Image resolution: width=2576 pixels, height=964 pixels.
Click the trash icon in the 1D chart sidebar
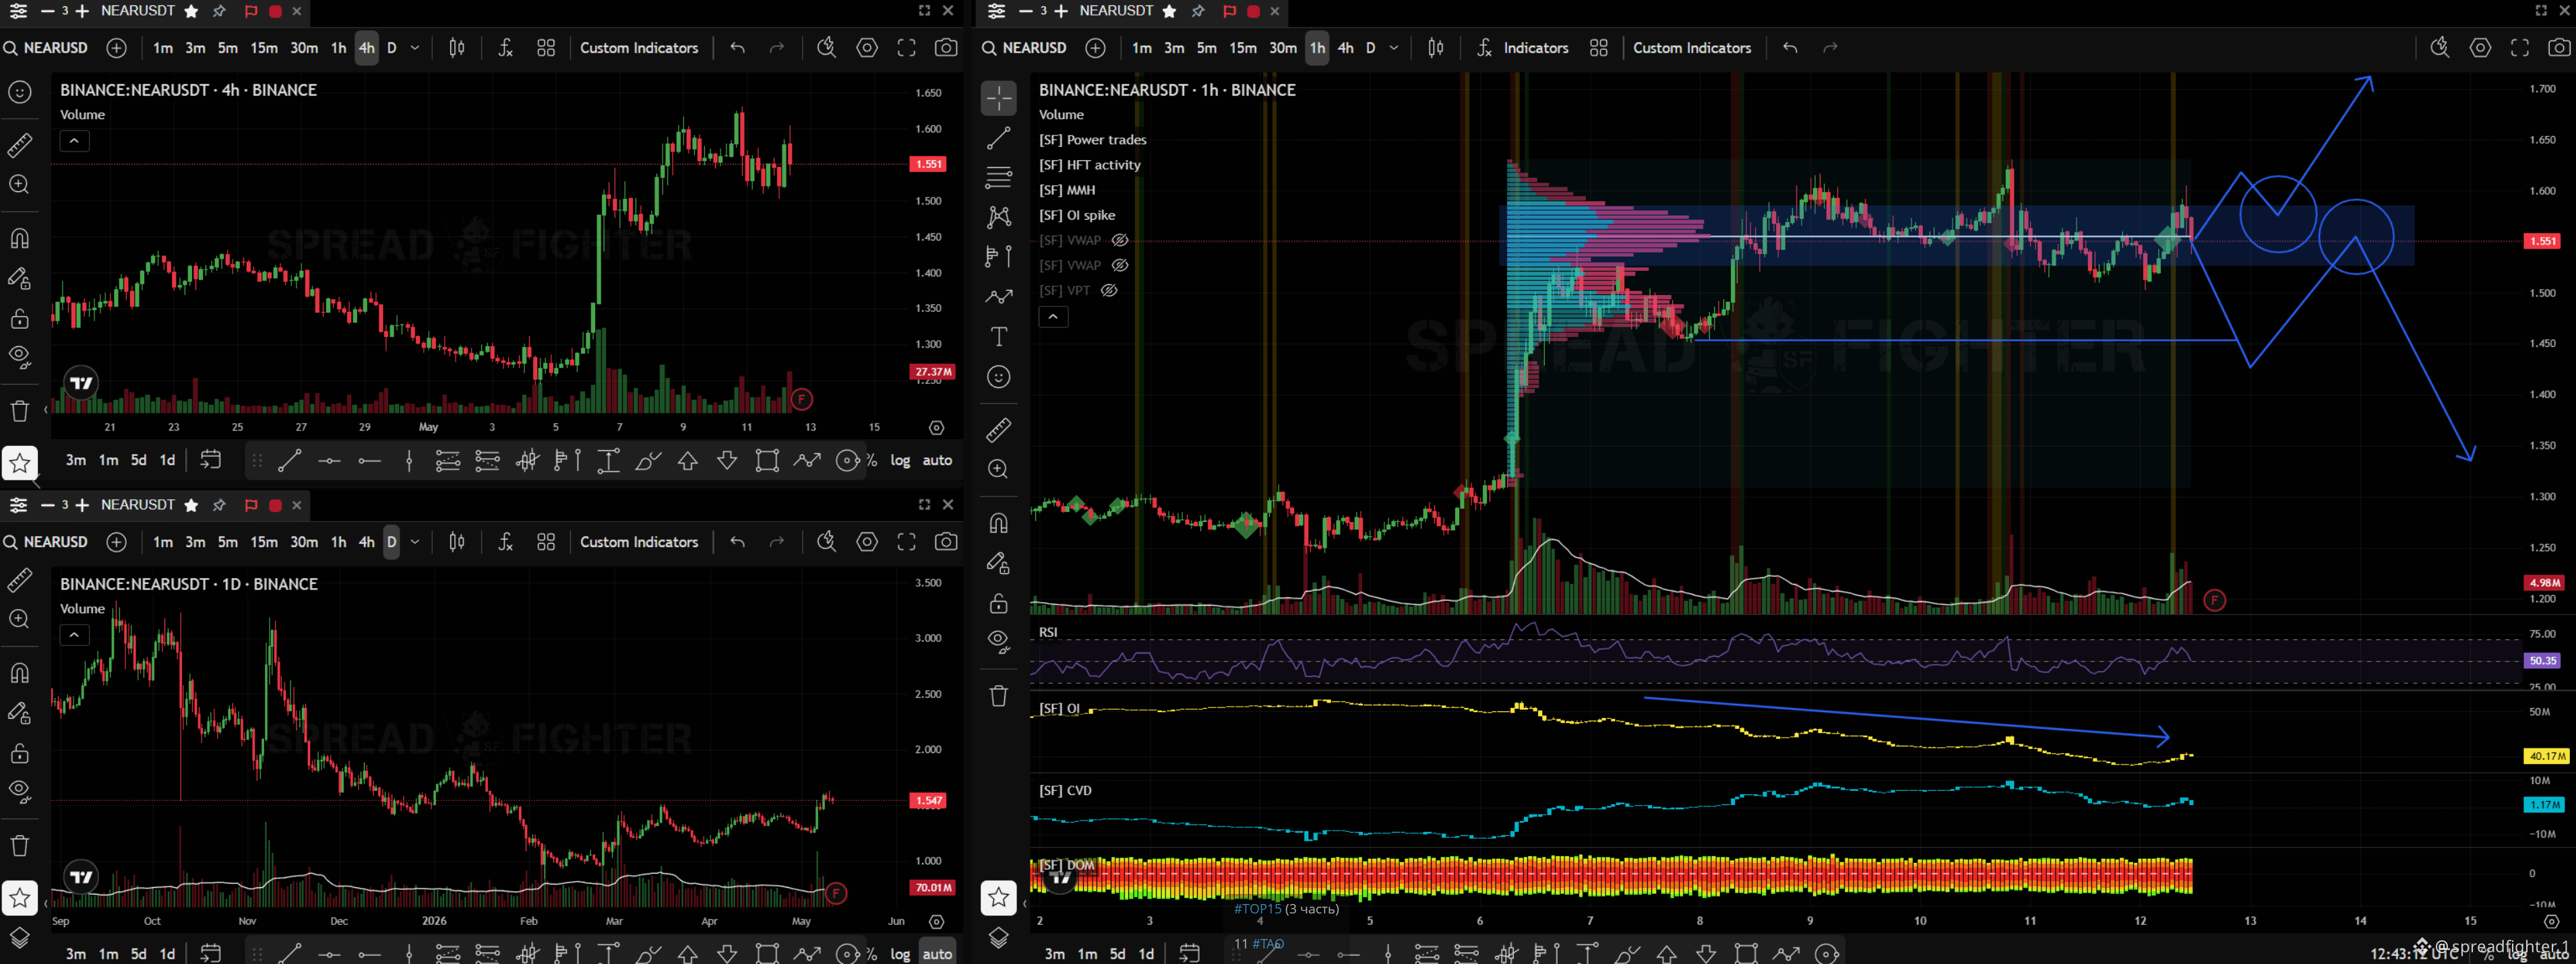click(x=19, y=846)
